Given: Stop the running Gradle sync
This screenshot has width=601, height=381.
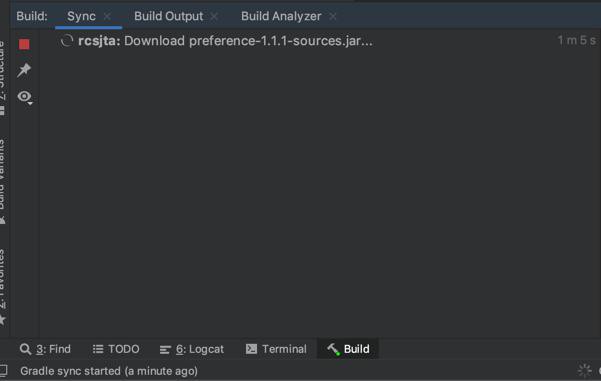Looking at the screenshot, I should pos(24,44).
